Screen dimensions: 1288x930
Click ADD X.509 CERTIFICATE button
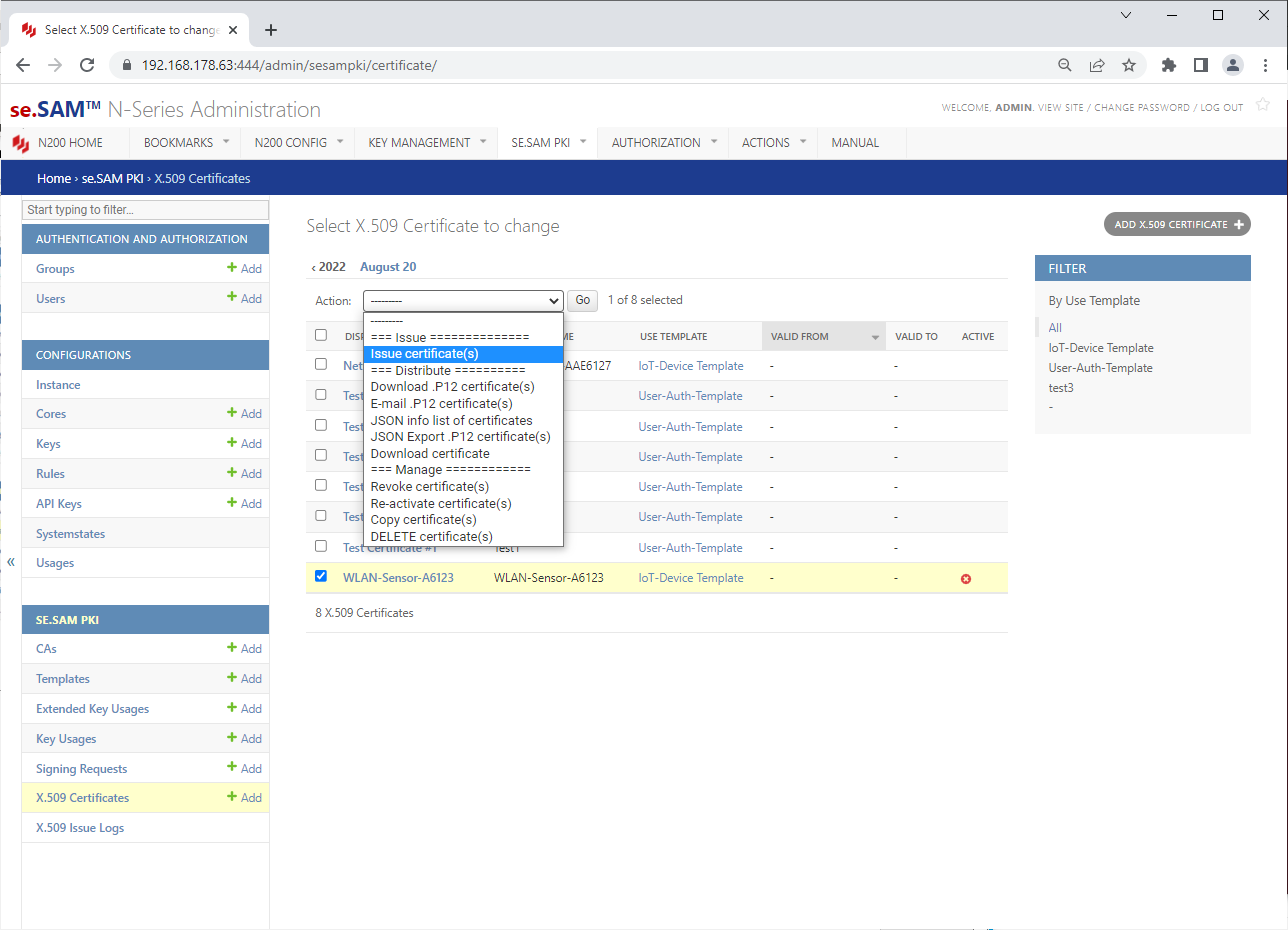click(x=1177, y=225)
